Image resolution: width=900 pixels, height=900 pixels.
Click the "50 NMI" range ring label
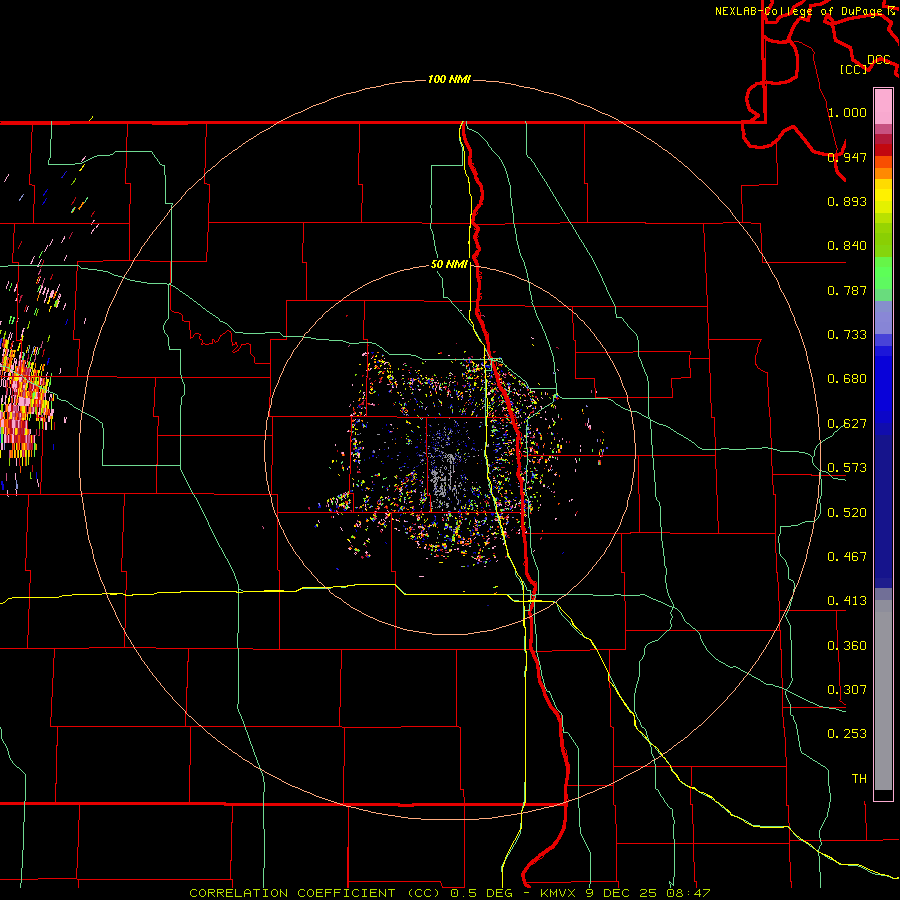(449, 264)
